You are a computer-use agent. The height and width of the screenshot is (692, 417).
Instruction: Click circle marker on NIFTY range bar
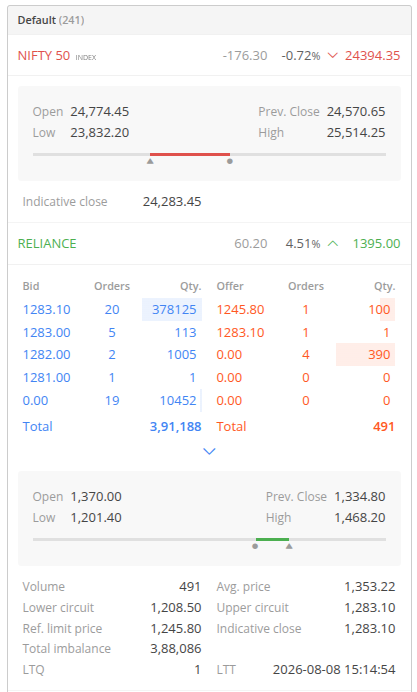(x=230, y=162)
